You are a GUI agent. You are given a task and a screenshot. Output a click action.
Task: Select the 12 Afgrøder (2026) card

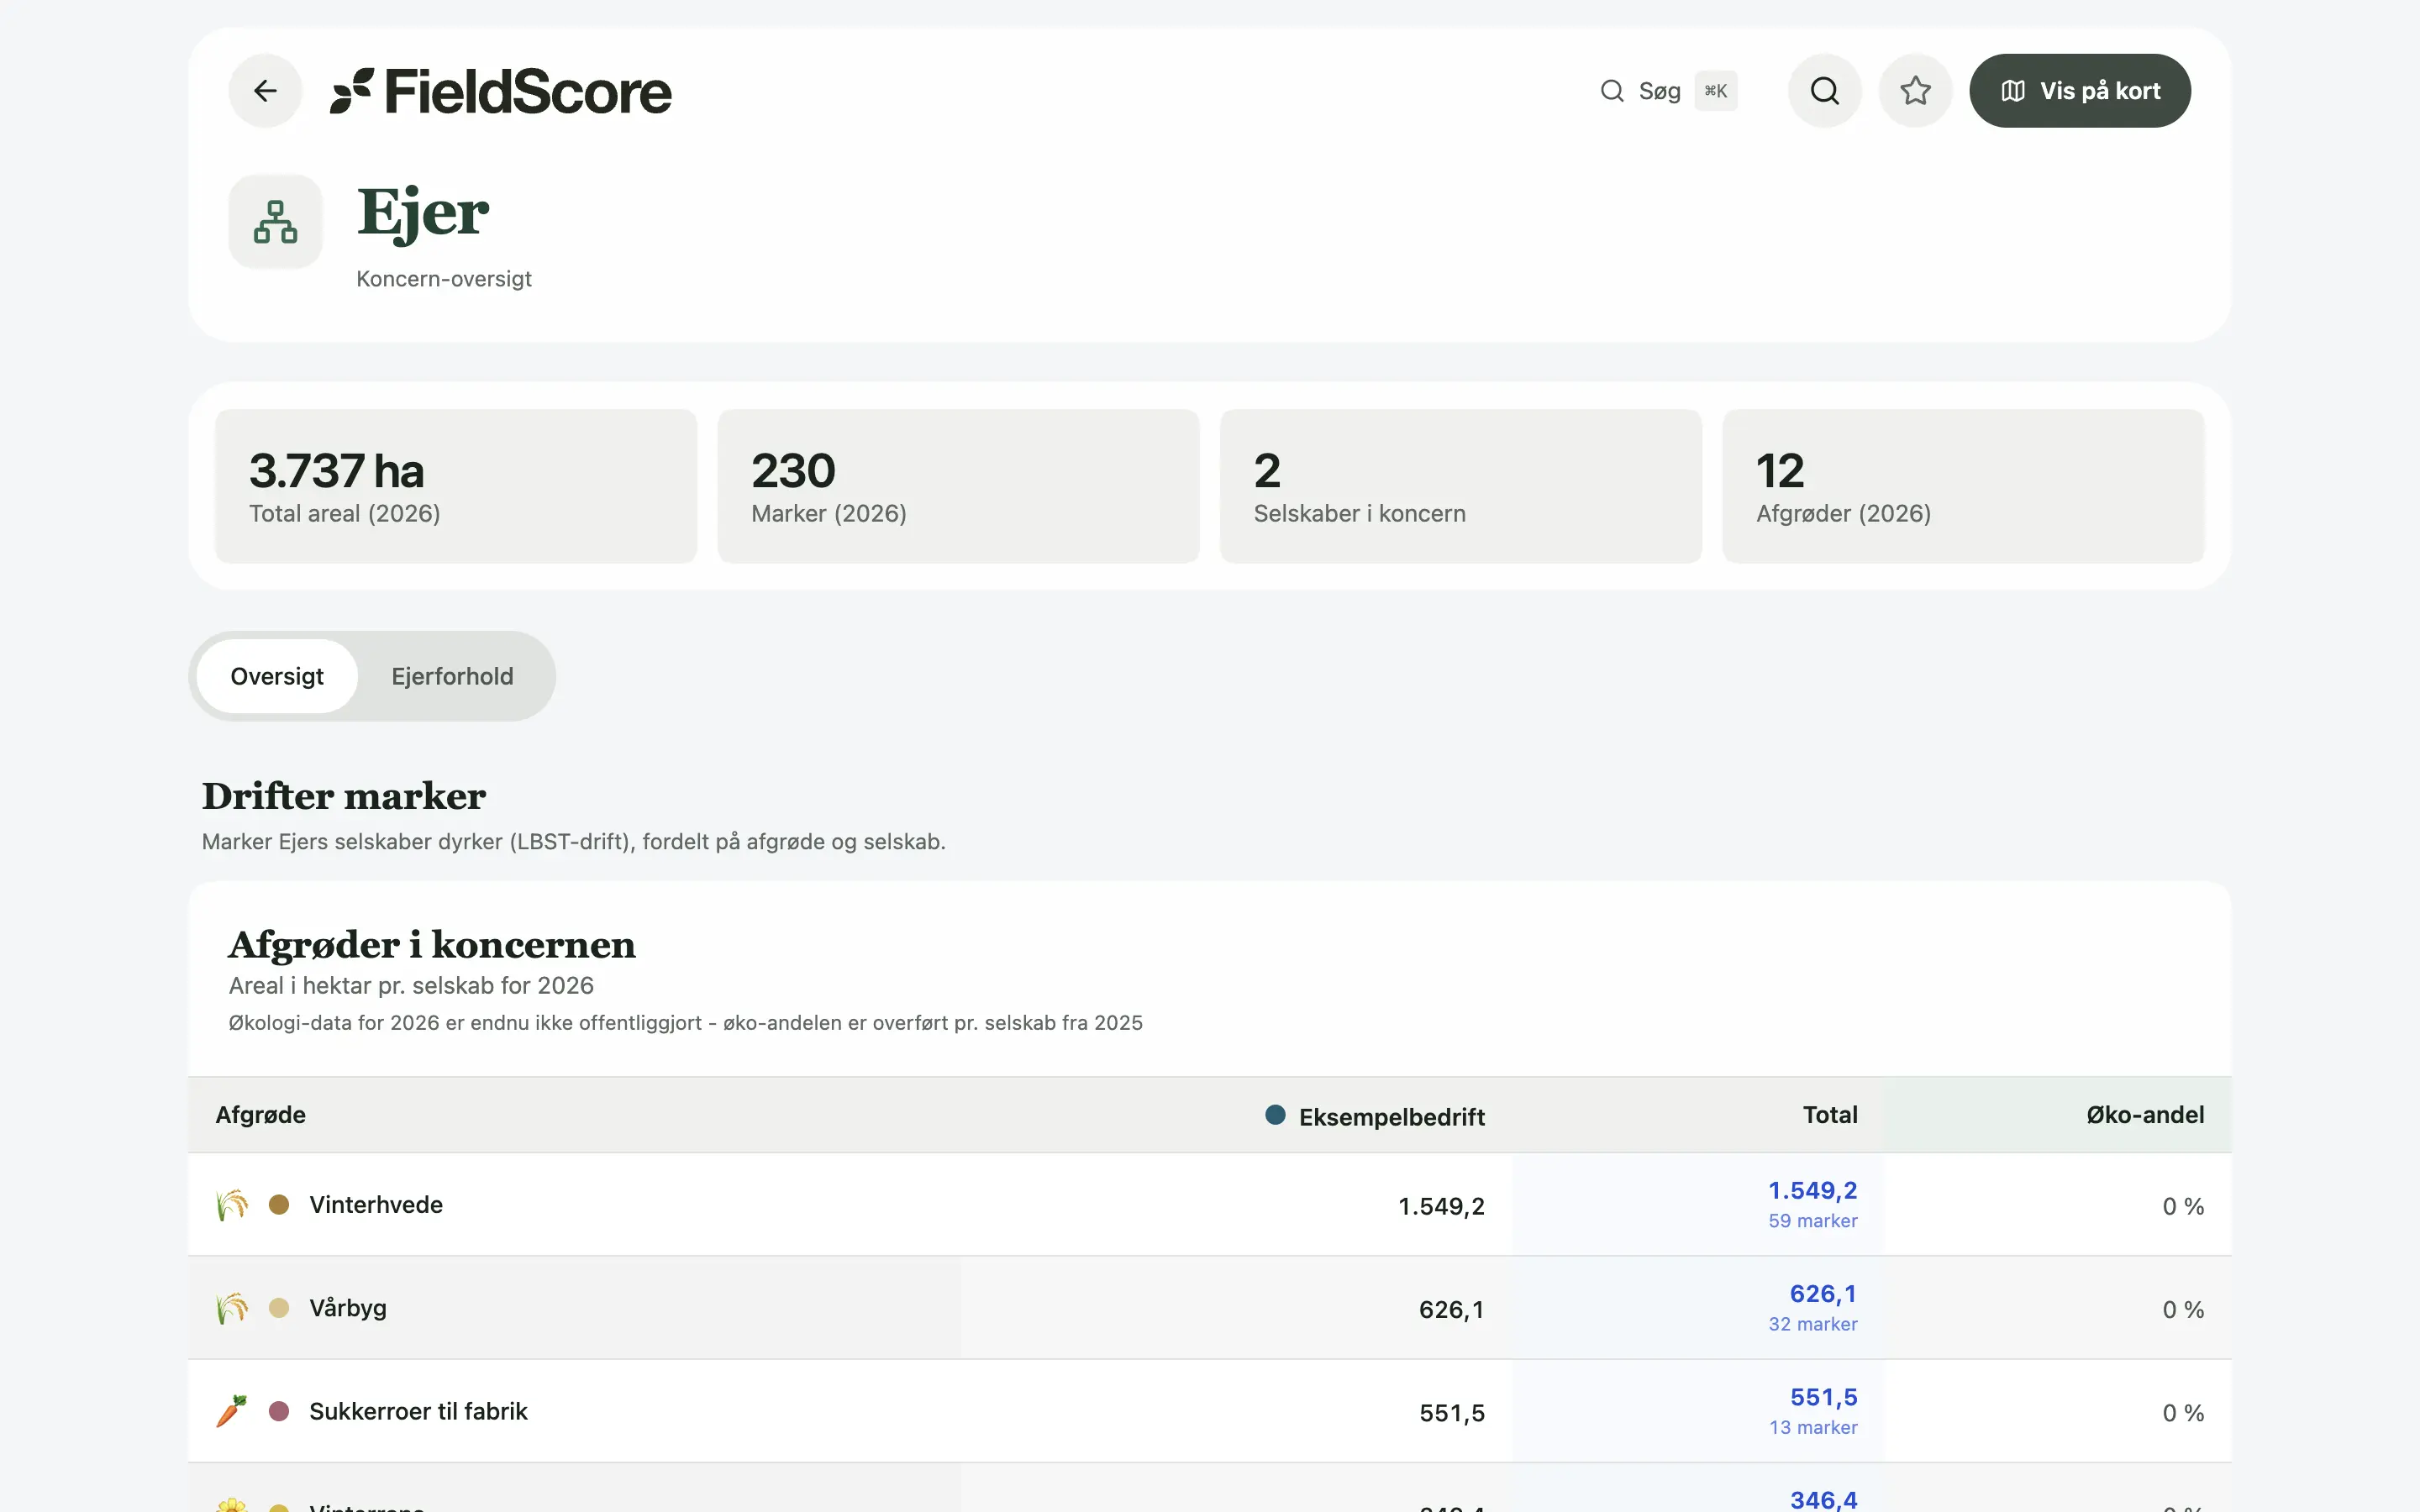click(x=1963, y=486)
